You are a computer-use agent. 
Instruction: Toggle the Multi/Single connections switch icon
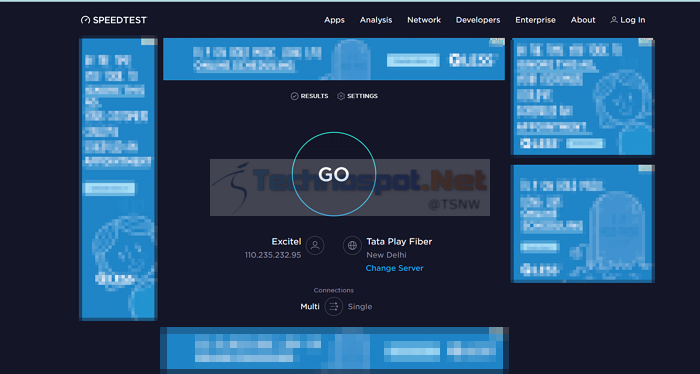333,307
